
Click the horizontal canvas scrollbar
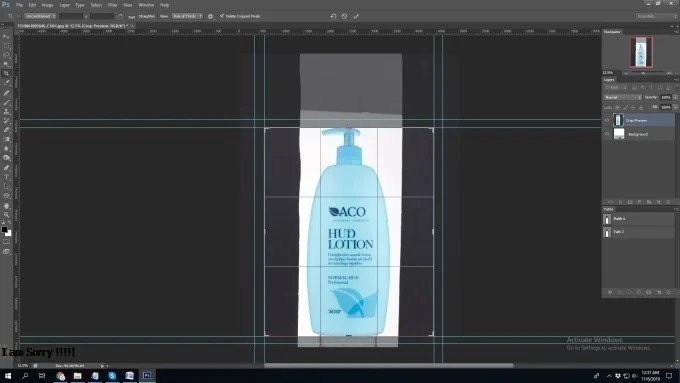[x=389, y=365]
